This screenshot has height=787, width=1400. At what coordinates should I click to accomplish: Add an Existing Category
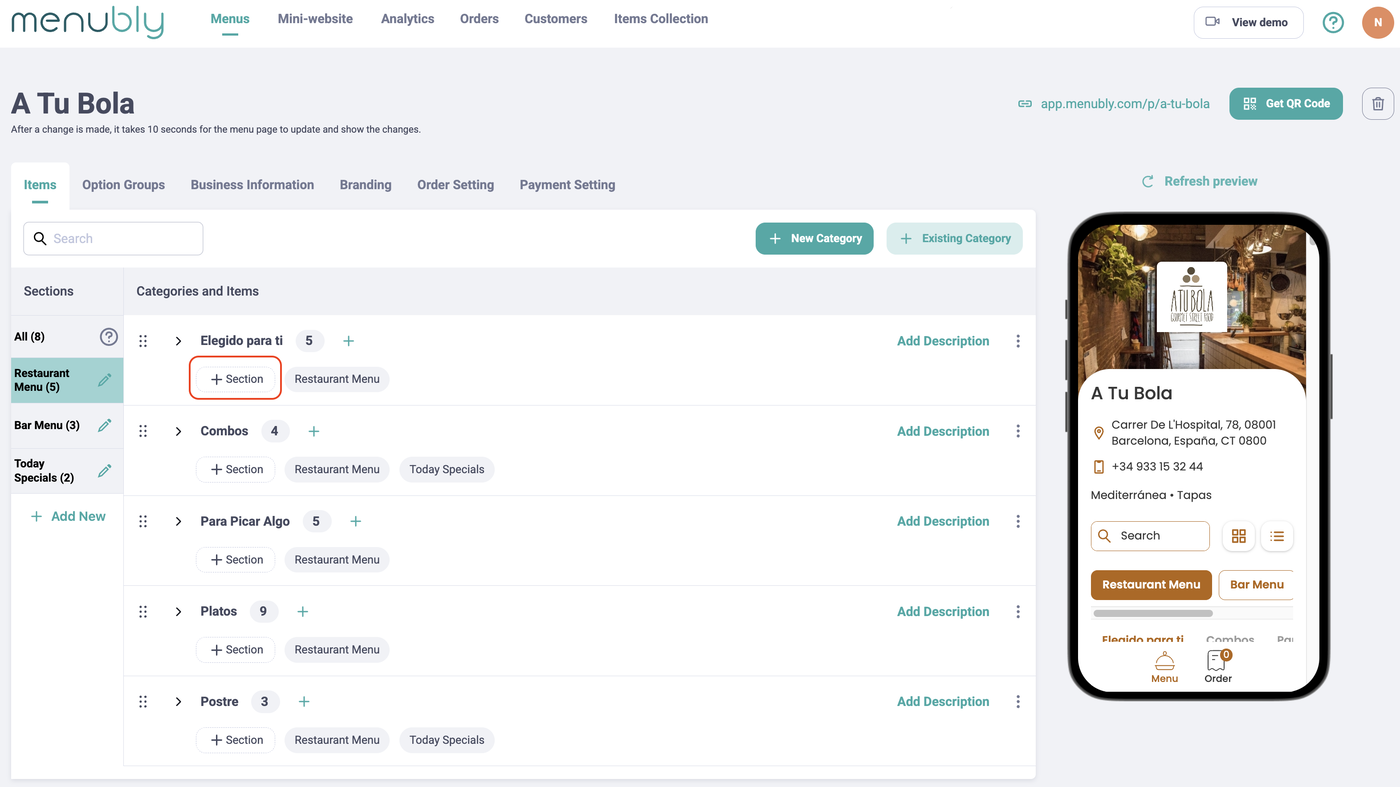click(x=955, y=239)
